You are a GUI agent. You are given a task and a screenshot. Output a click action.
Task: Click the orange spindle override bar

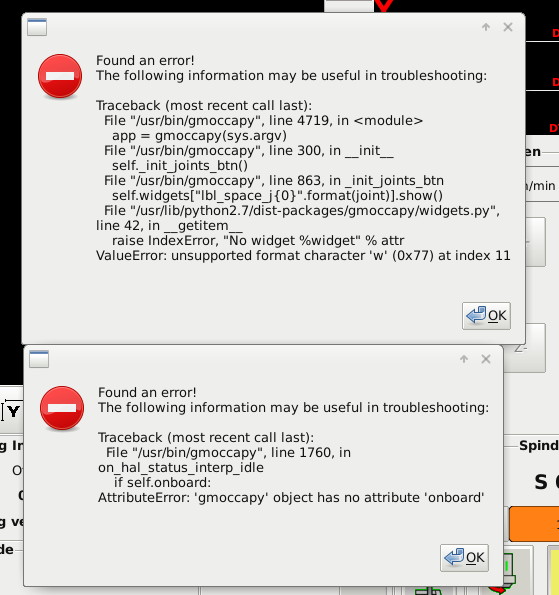click(534, 524)
